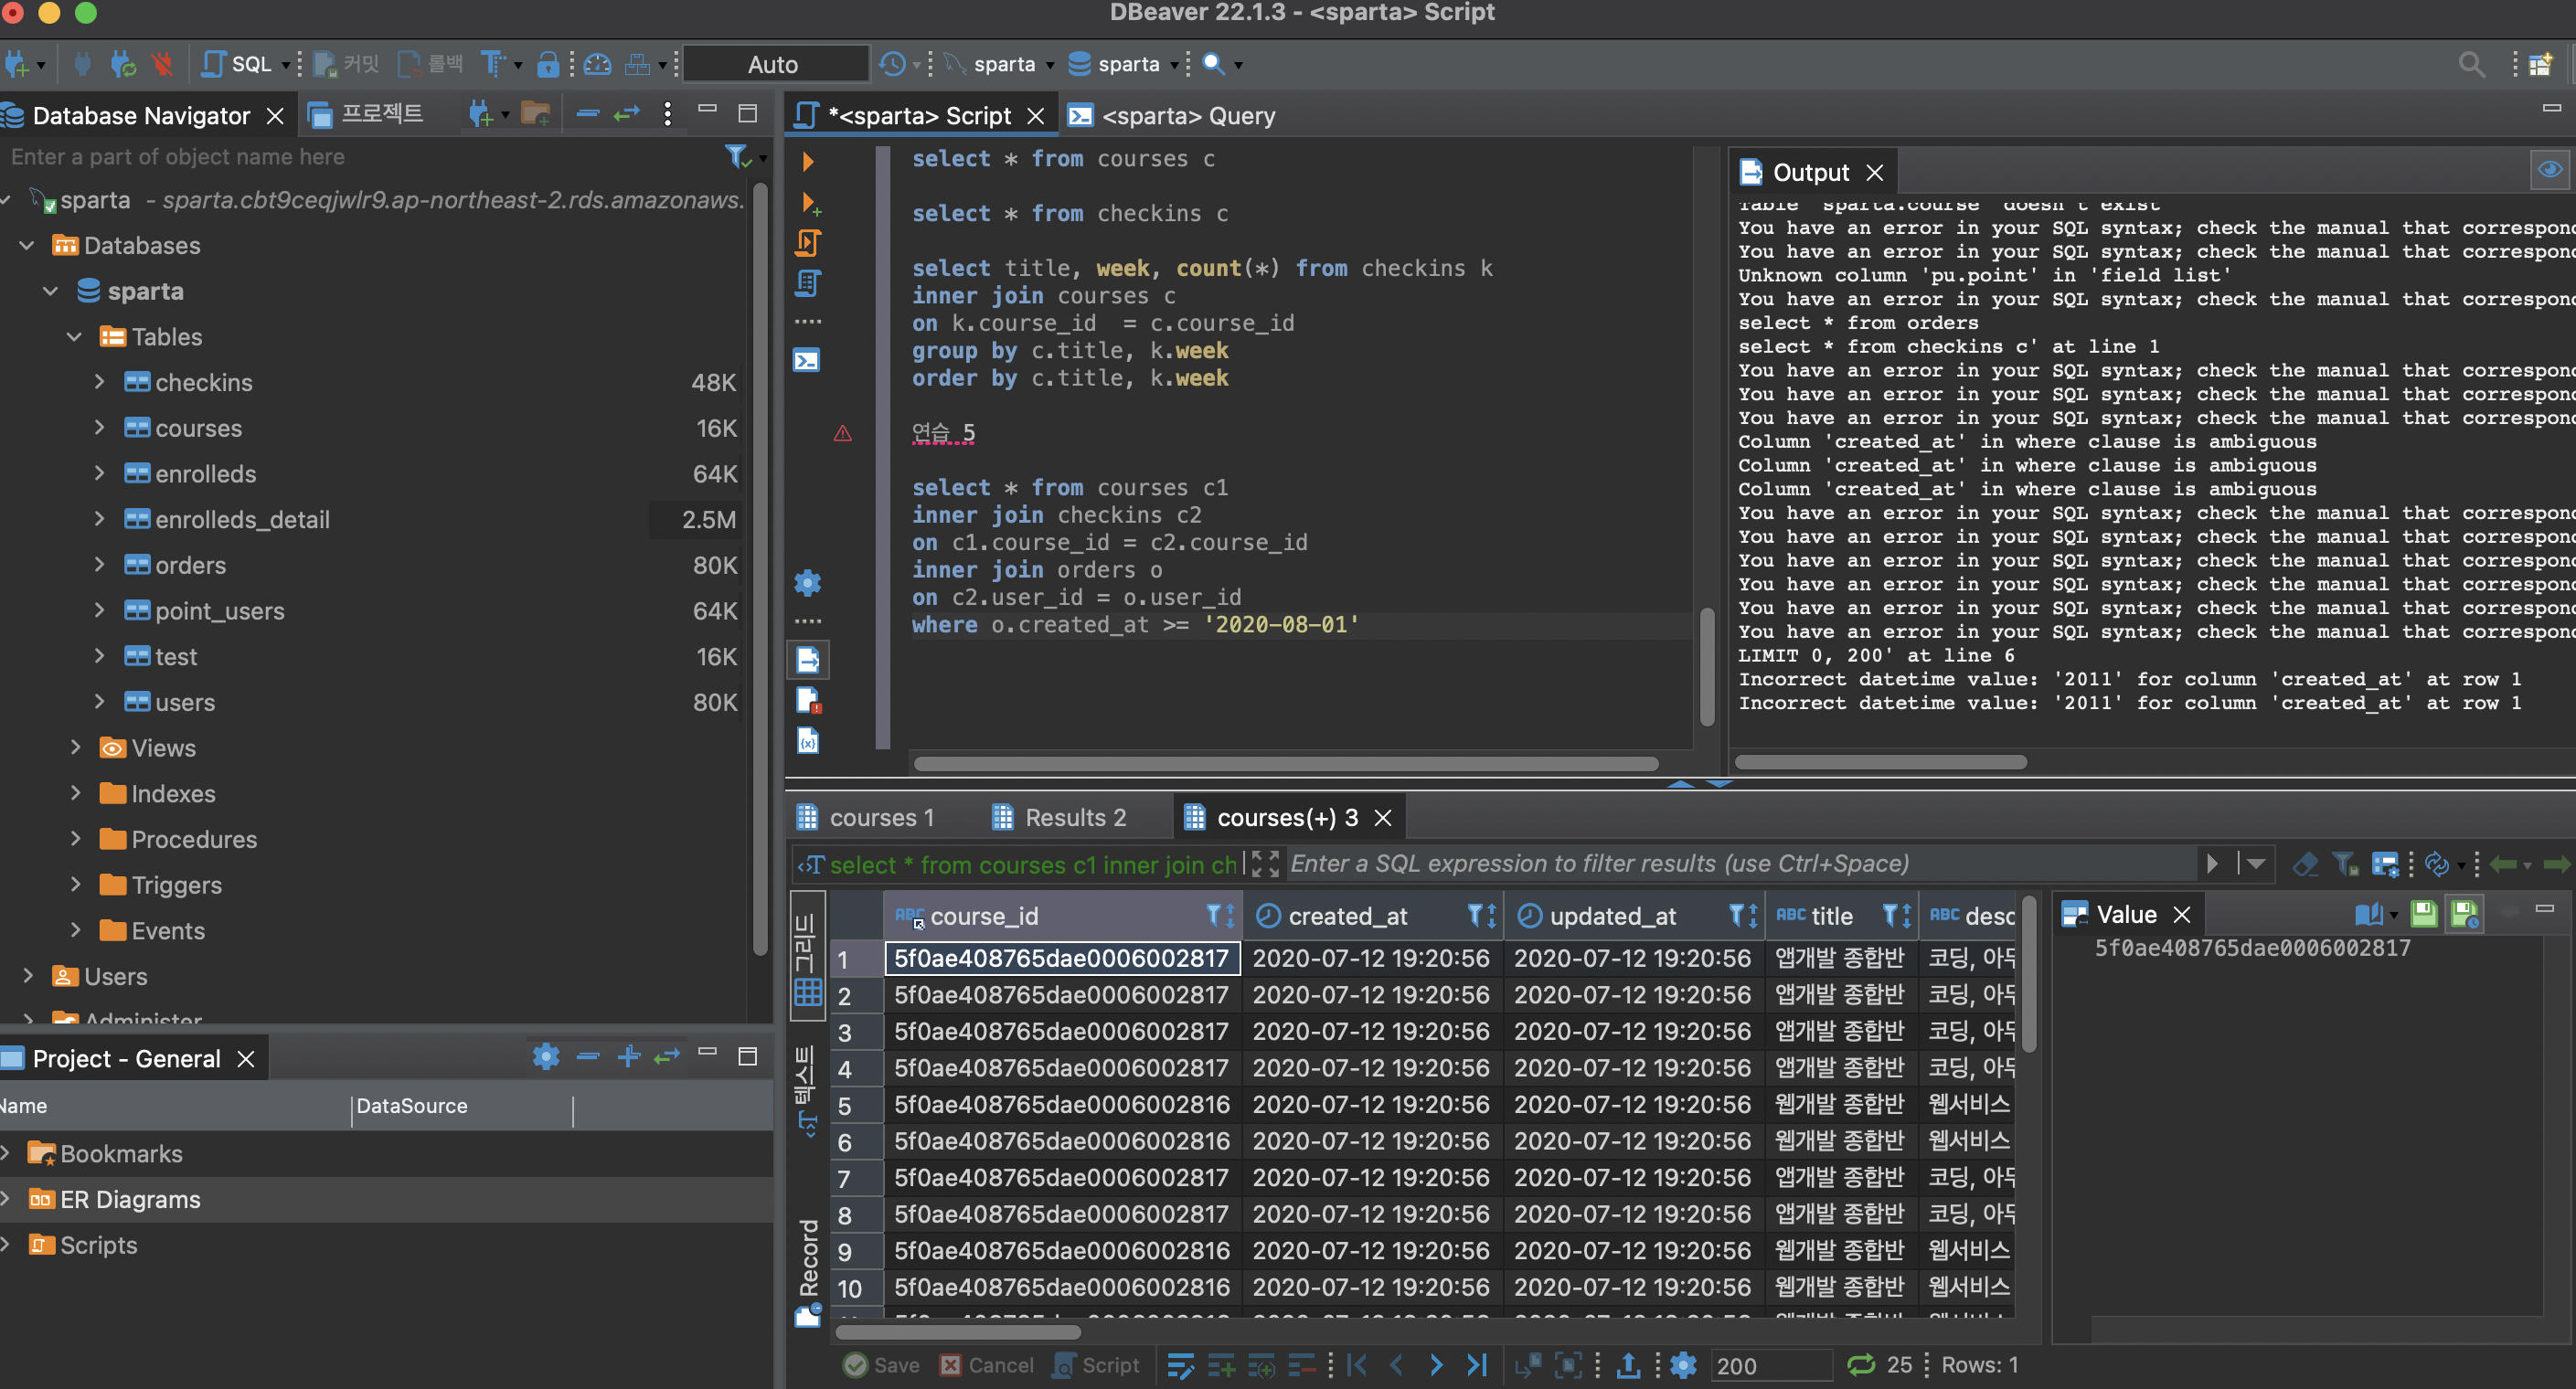Viewport: 2576px width, 1389px height.
Task: Select the point_users table in navigator
Action: point(219,611)
